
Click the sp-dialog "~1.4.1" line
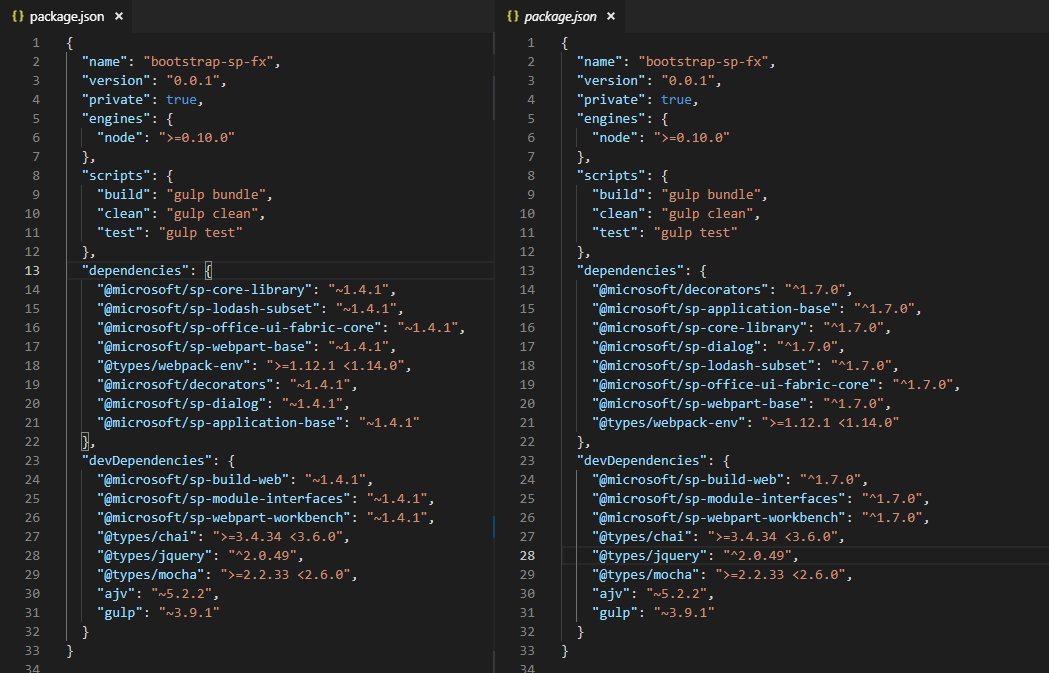(223, 404)
